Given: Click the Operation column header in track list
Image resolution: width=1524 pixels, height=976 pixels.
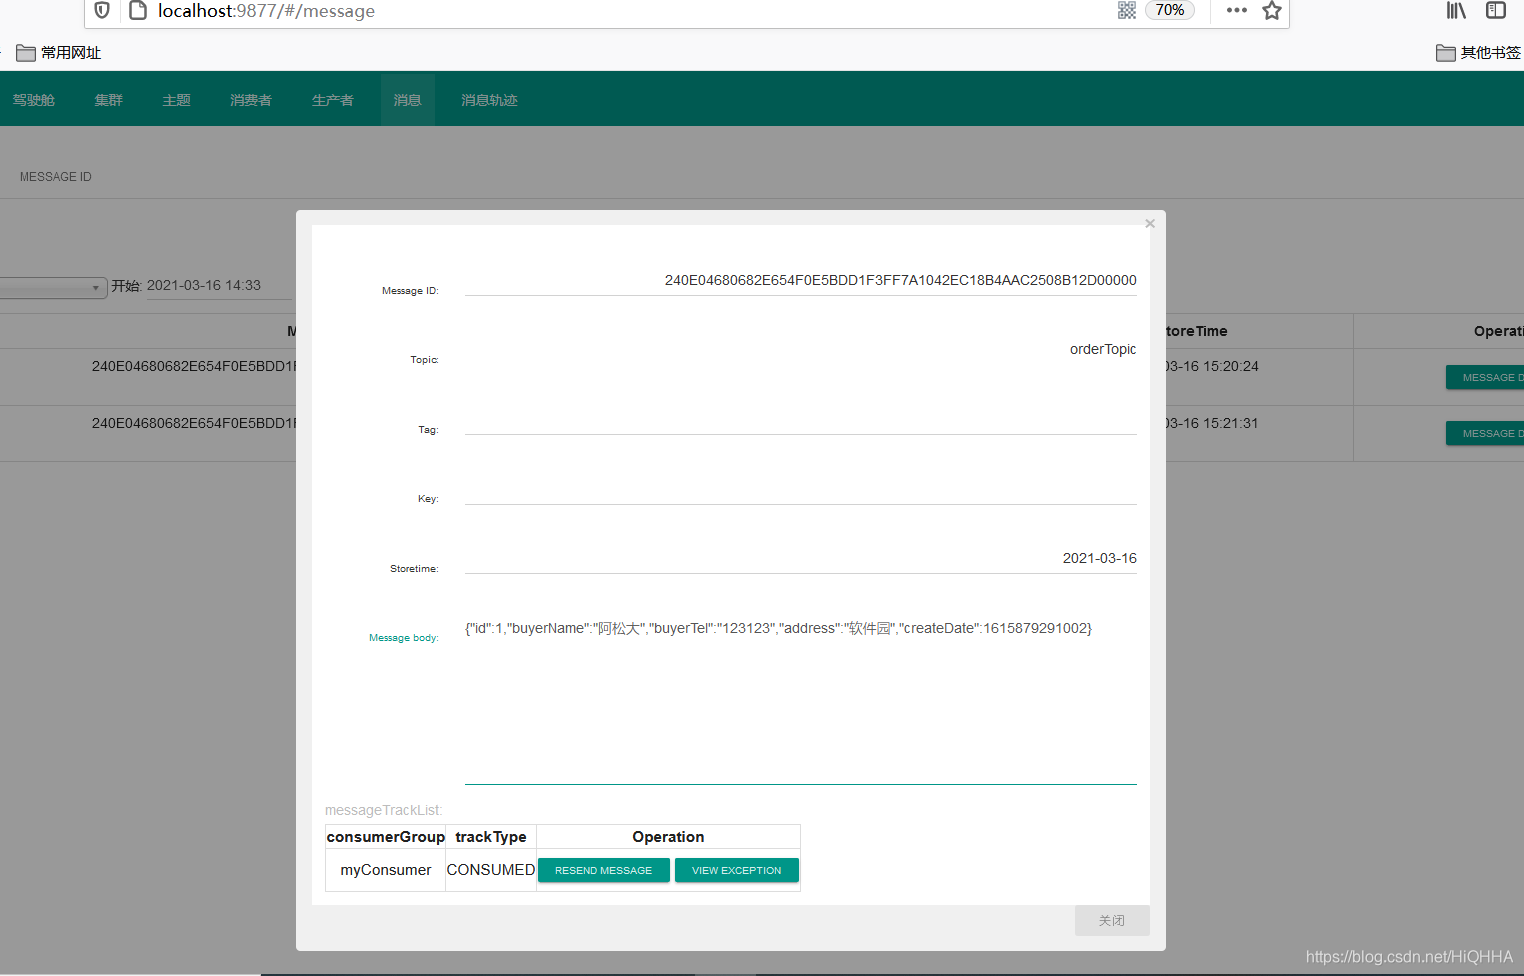Looking at the screenshot, I should [668, 837].
